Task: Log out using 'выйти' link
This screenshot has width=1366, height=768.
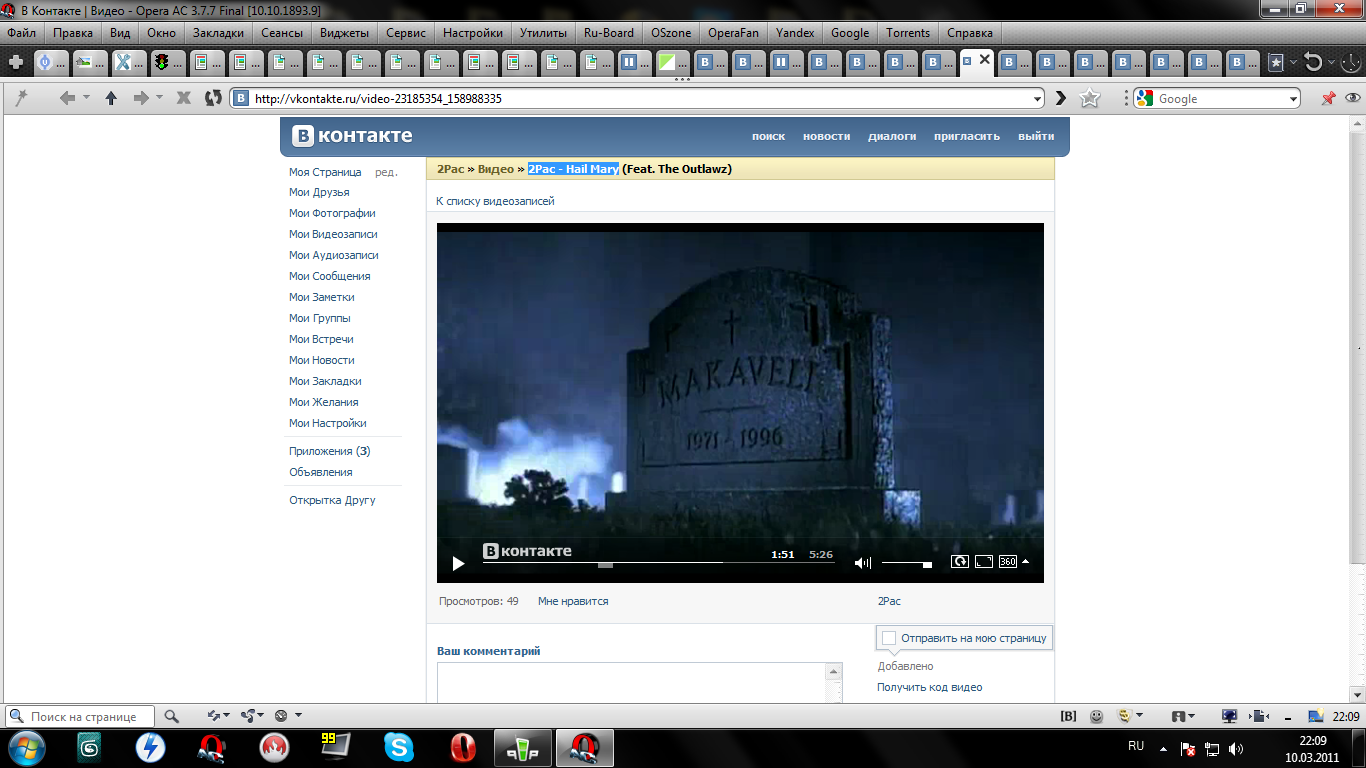Action: 1036,136
